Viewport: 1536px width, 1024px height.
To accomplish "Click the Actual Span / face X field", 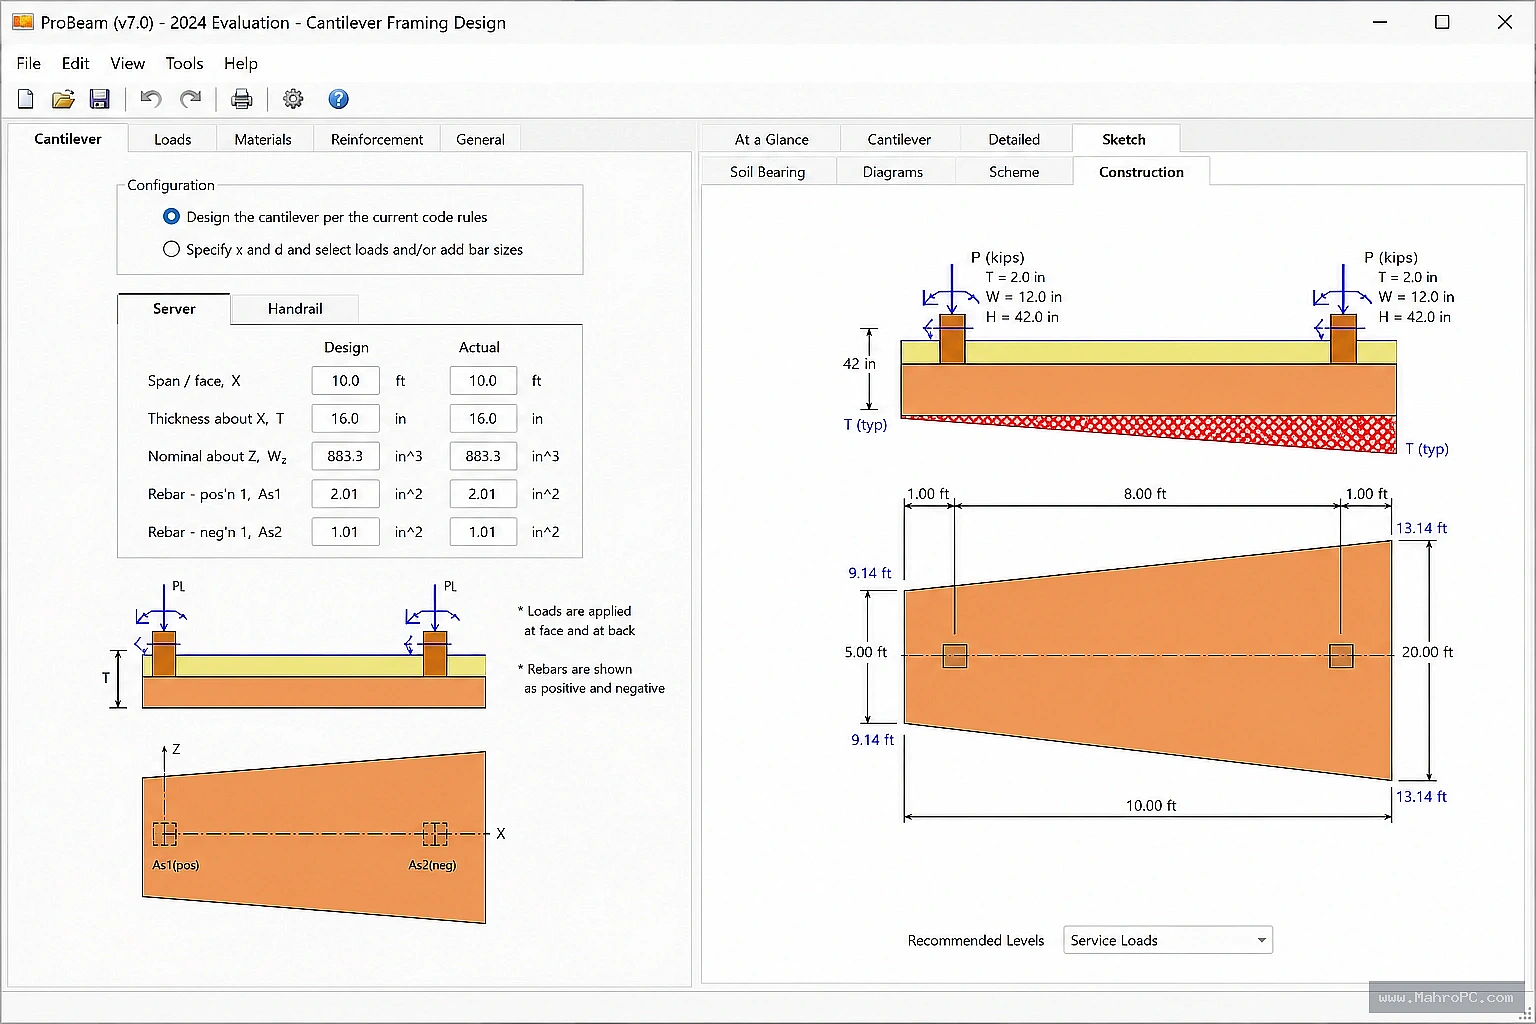I will click(x=483, y=381).
